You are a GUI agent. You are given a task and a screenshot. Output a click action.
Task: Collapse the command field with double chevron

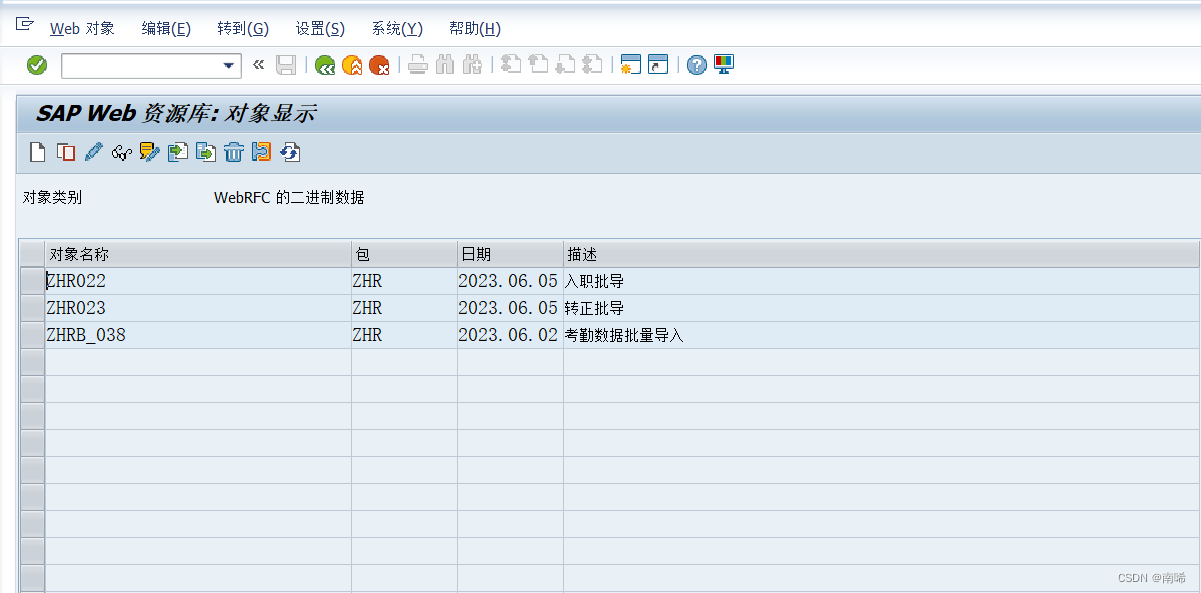tap(258, 65)
